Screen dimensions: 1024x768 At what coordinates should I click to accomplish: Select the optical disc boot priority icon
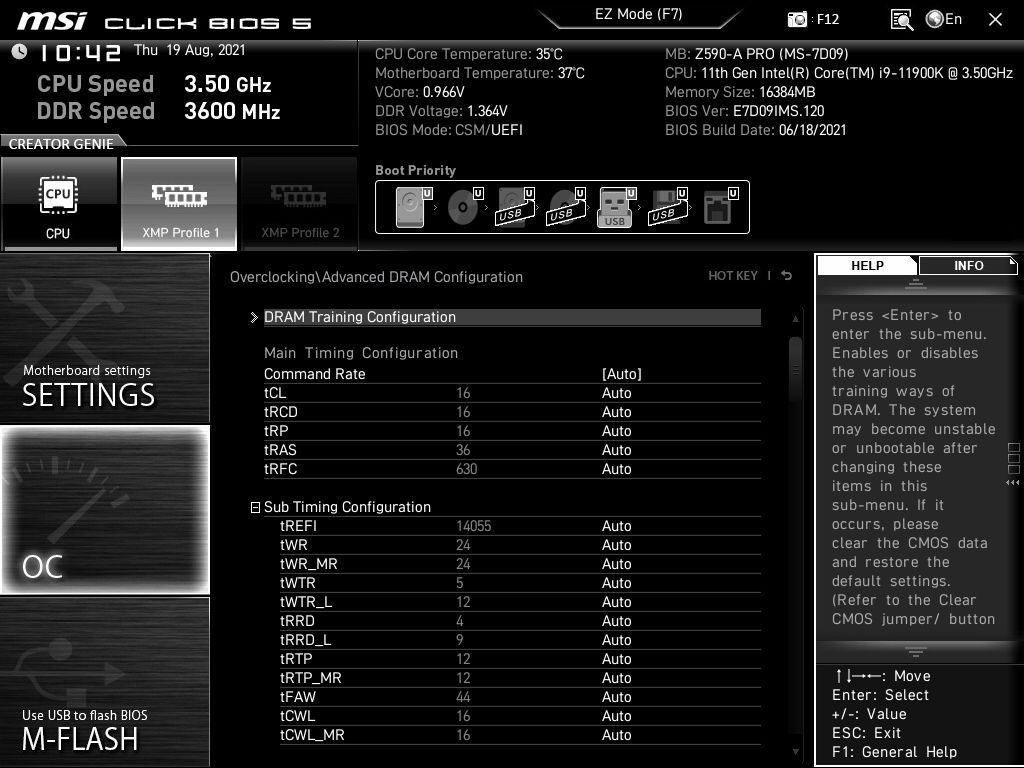[x=464, y=207]
